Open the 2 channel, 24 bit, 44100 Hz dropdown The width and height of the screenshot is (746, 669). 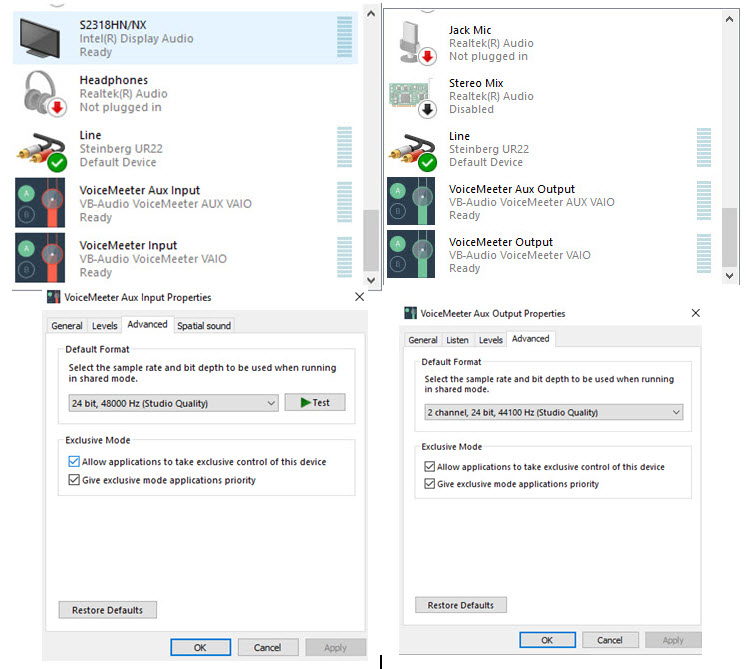553,412
